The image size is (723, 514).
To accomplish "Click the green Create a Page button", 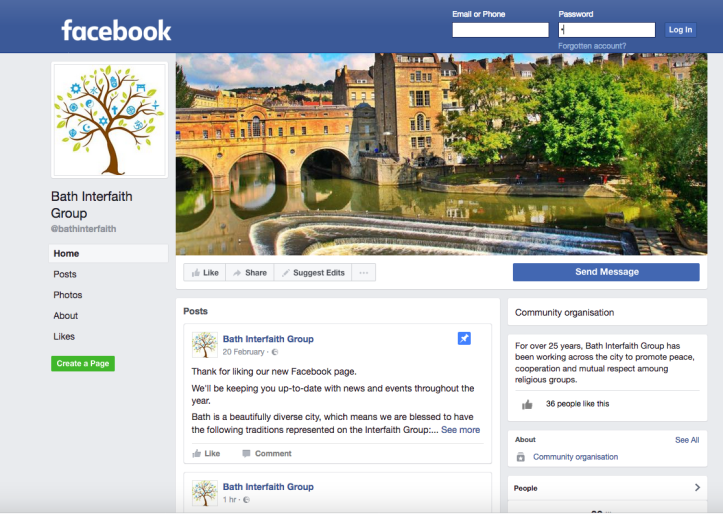I will (83, 363).
